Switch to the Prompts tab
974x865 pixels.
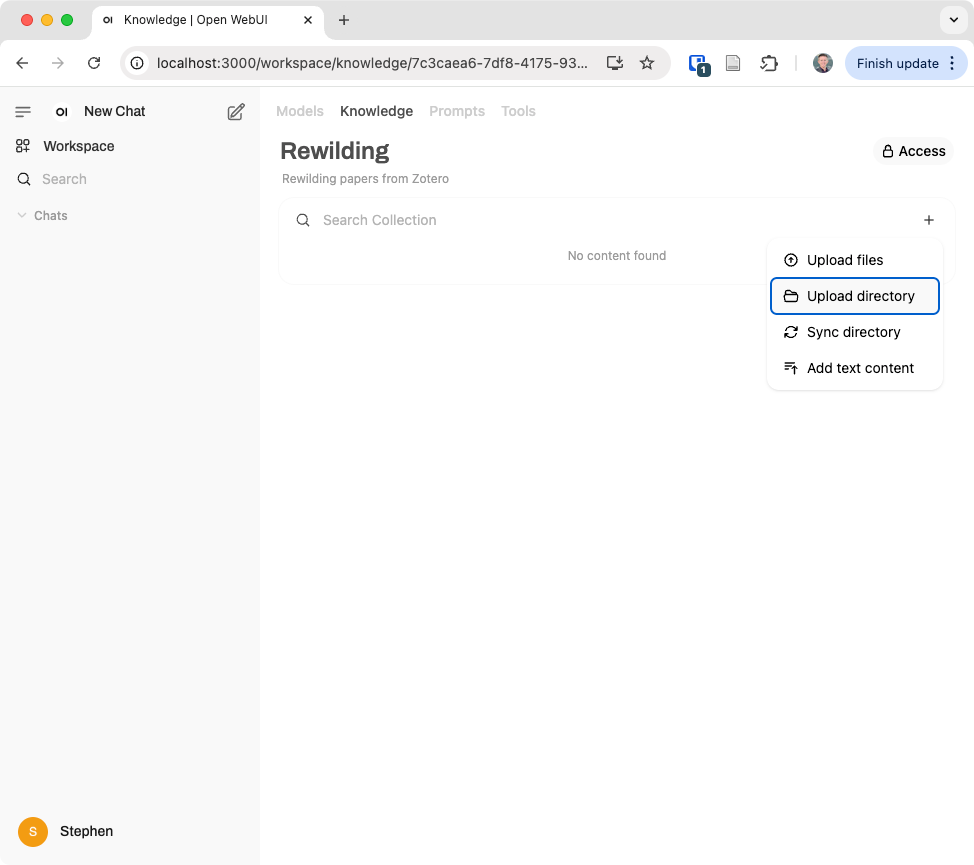coord(456,111)
